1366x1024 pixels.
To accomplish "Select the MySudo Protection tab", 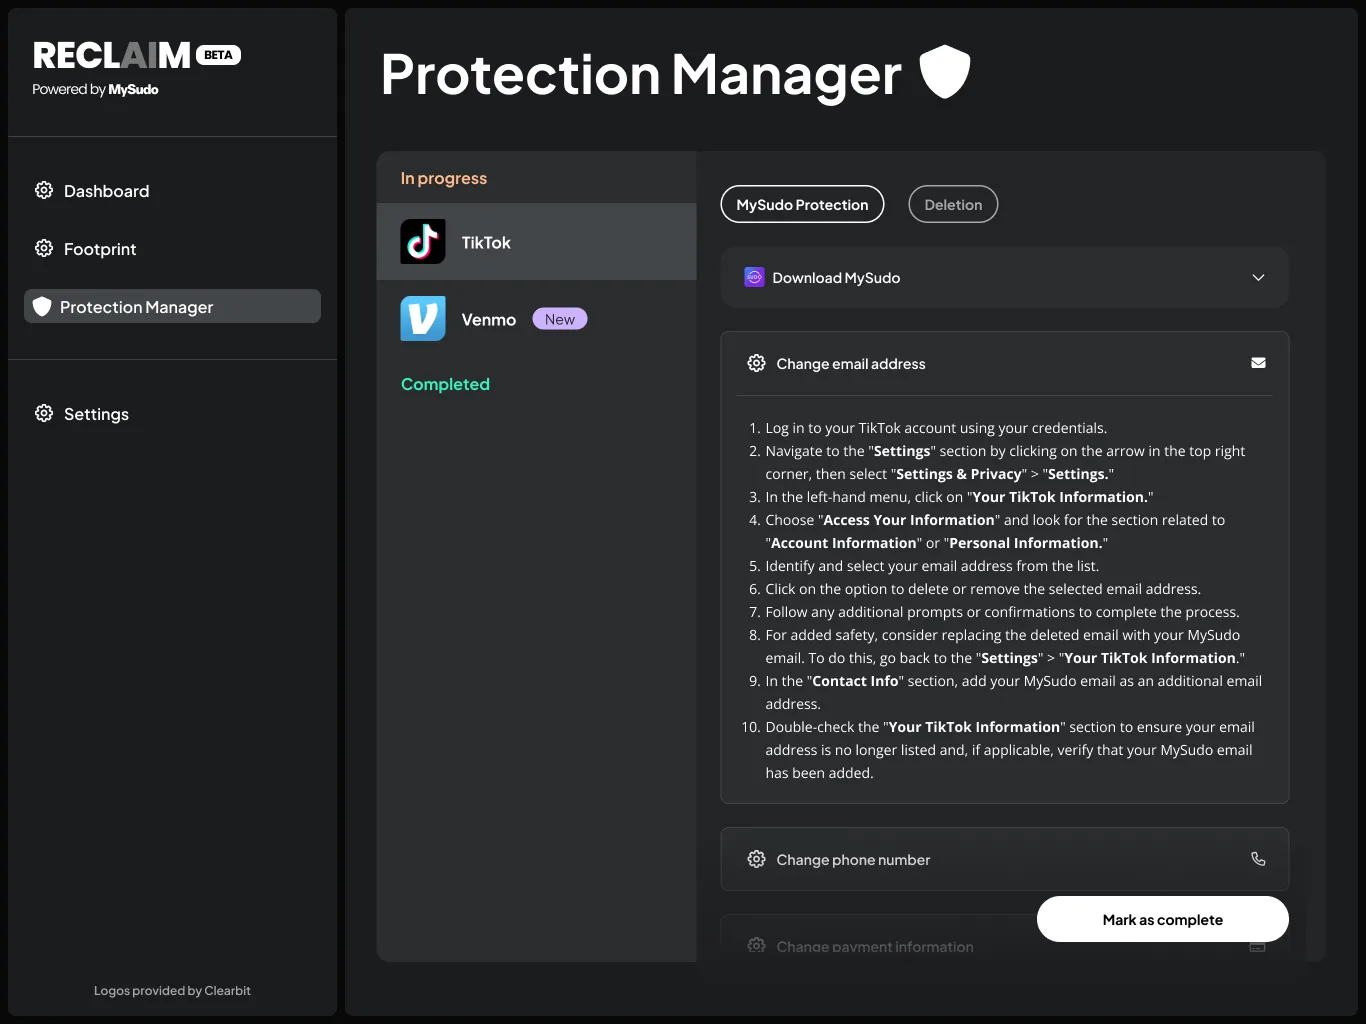I will point(802,204).
